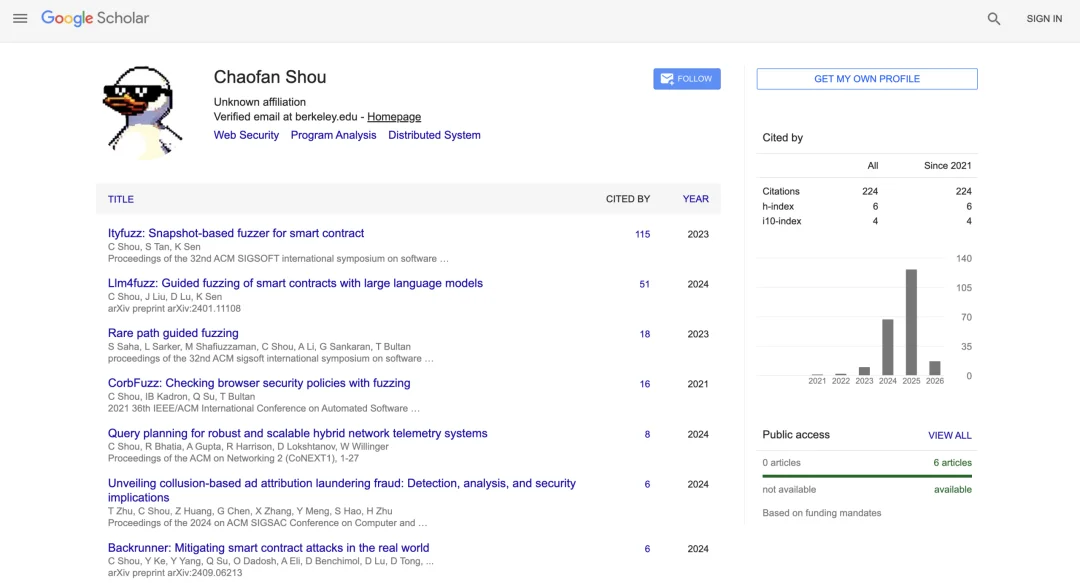Sort publications by TITLE column header
The width and height of the screenshot is (1080, 583).
[121, 199]
